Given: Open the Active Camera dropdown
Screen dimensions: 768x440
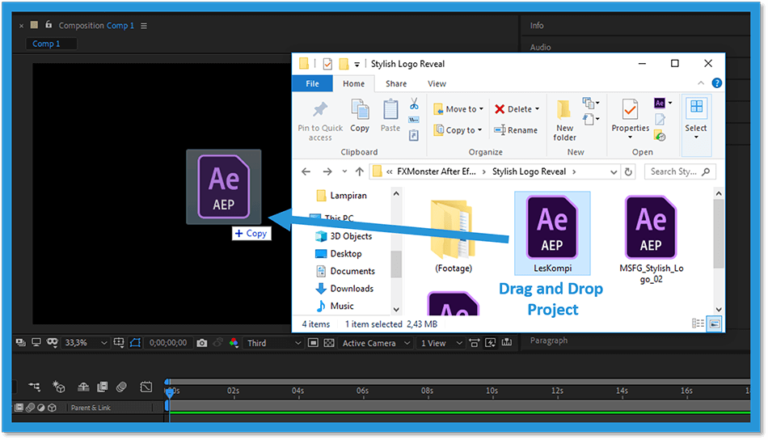Looking at the screenshot, I should click(x=376, y=343).
